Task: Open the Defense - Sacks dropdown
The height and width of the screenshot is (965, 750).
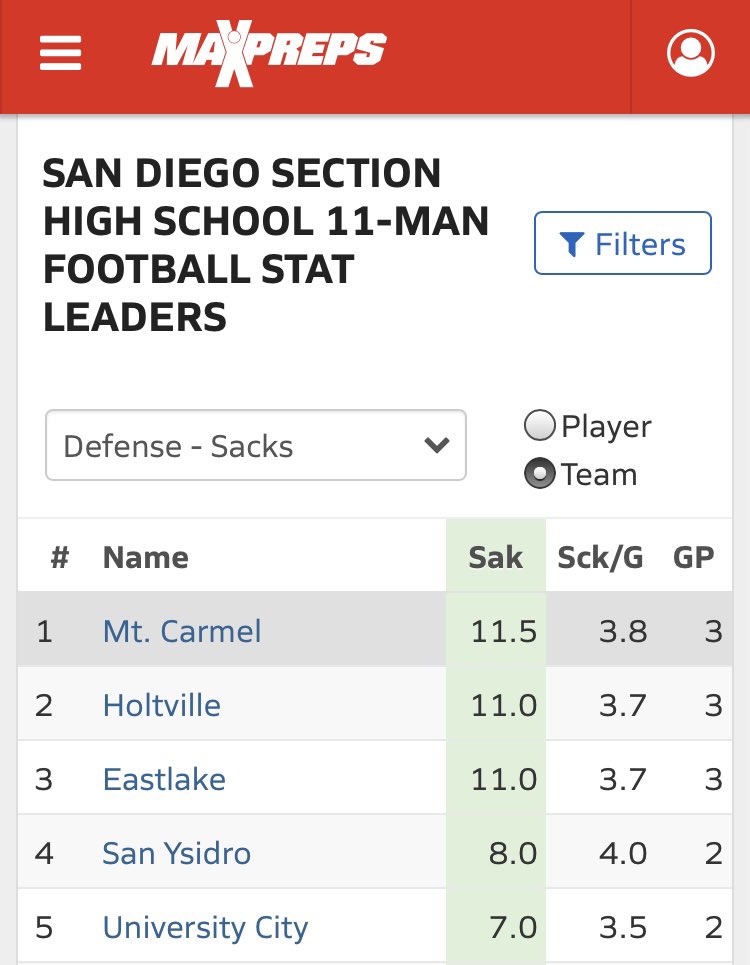Action: (x=255, y=445)
